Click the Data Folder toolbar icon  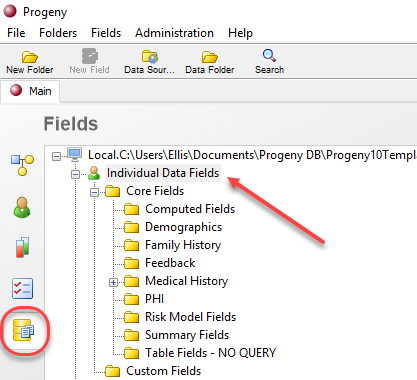tap(210, 57)
